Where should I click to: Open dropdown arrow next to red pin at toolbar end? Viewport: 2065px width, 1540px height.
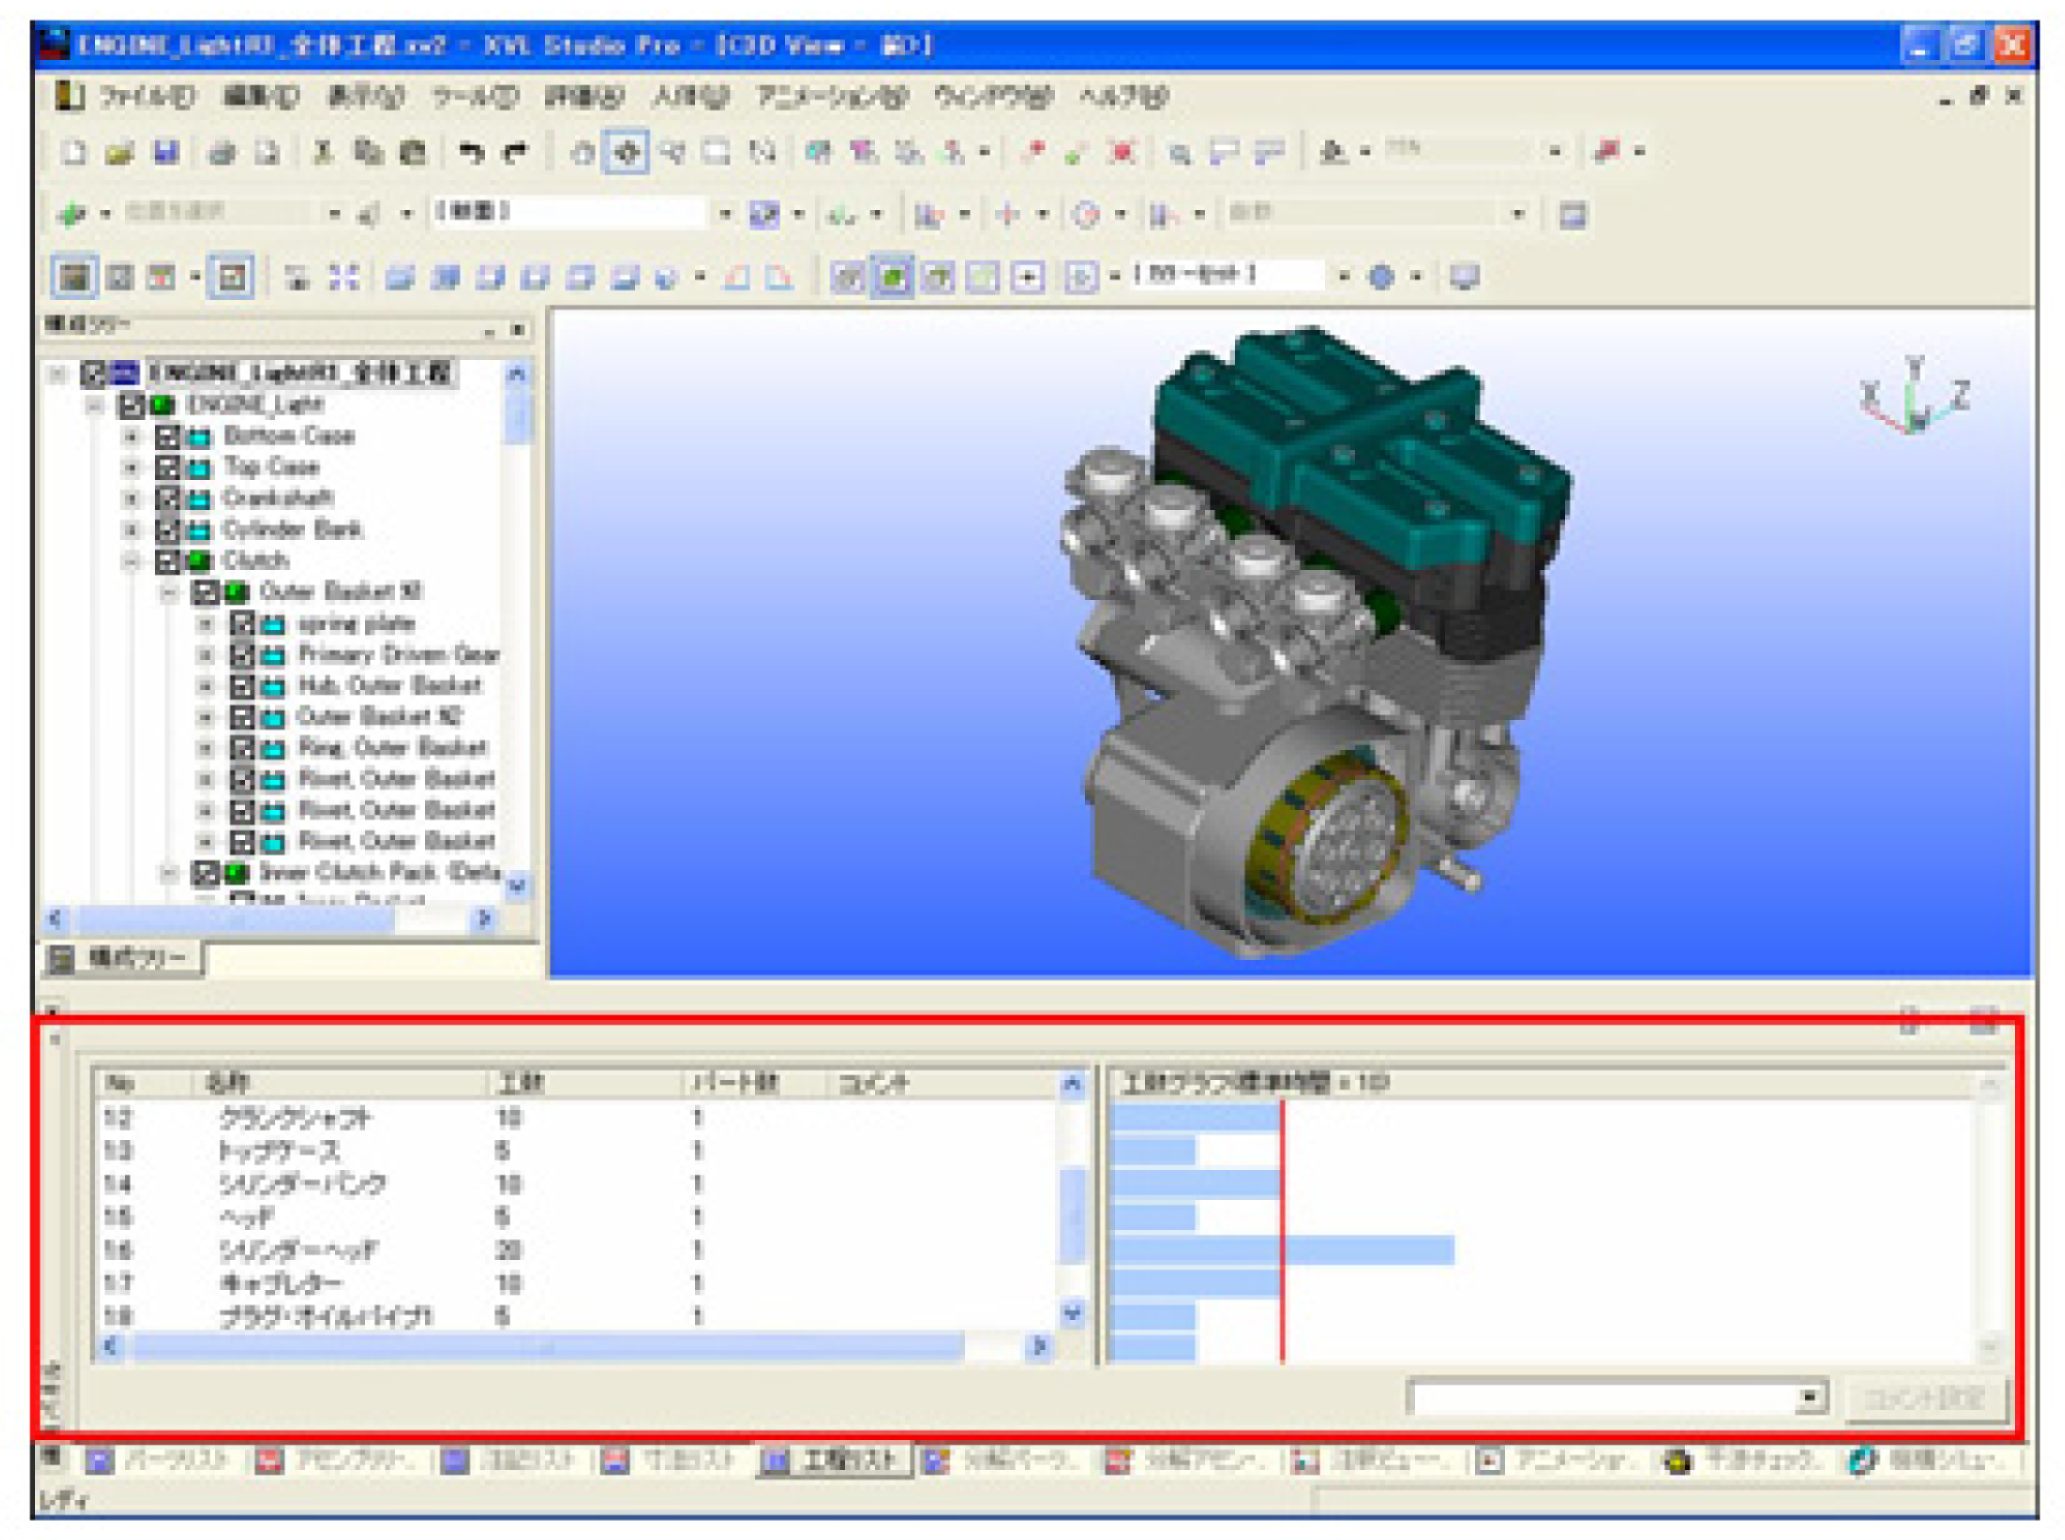[x=1639, y=153]
